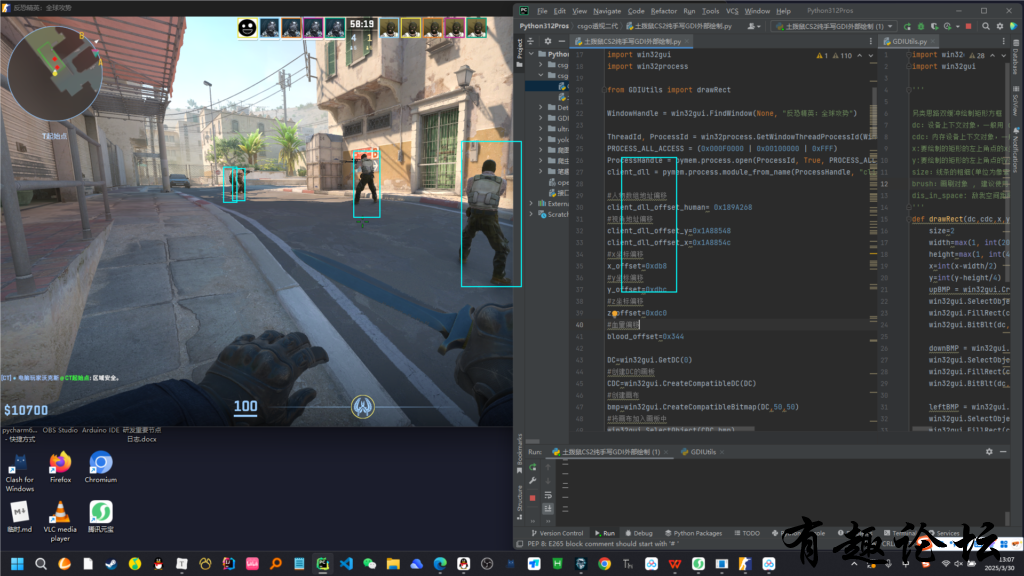
Task: Click the red Stop square in the Run tool window
Action: (x=532, y=498)
